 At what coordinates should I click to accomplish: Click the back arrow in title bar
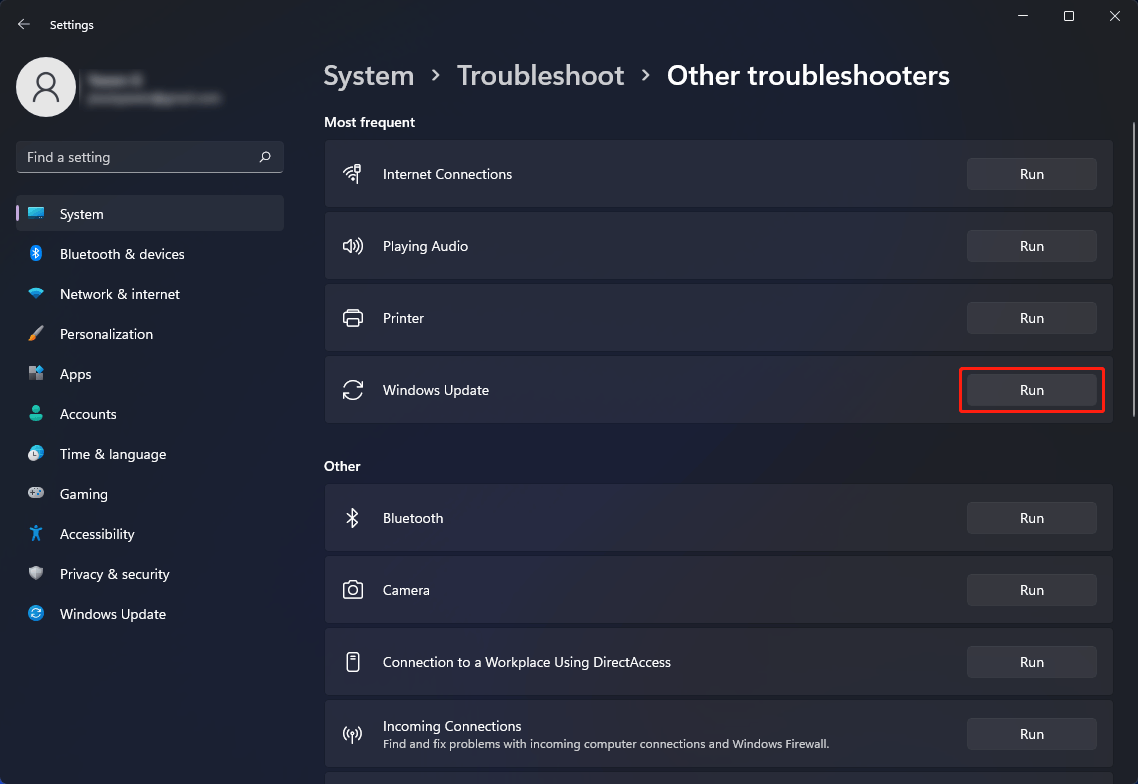[x=24, y=25]
